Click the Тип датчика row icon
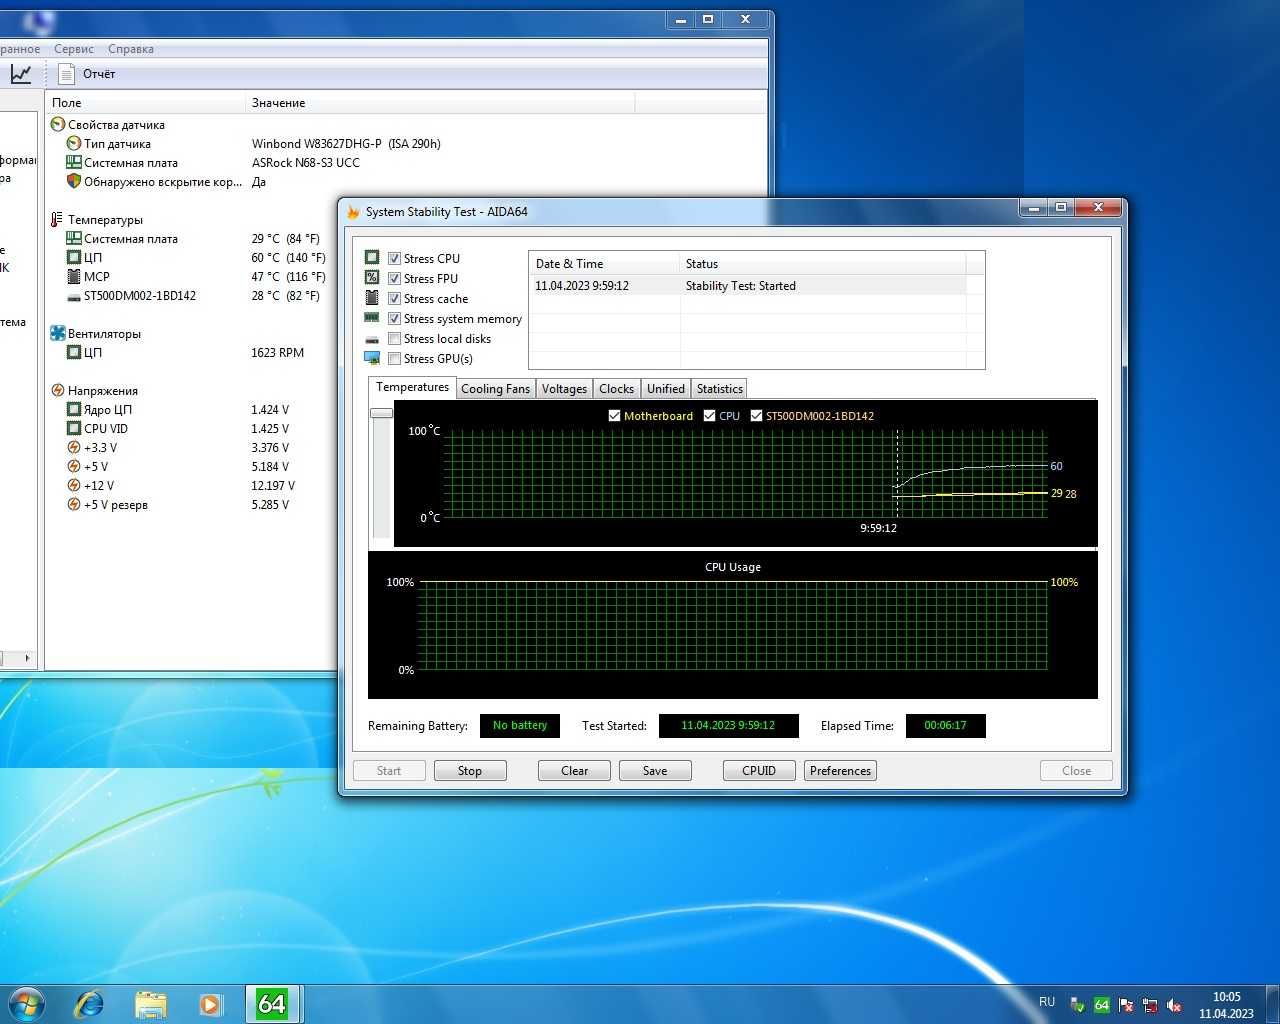1280x1024 pixels. pos(74,144)
